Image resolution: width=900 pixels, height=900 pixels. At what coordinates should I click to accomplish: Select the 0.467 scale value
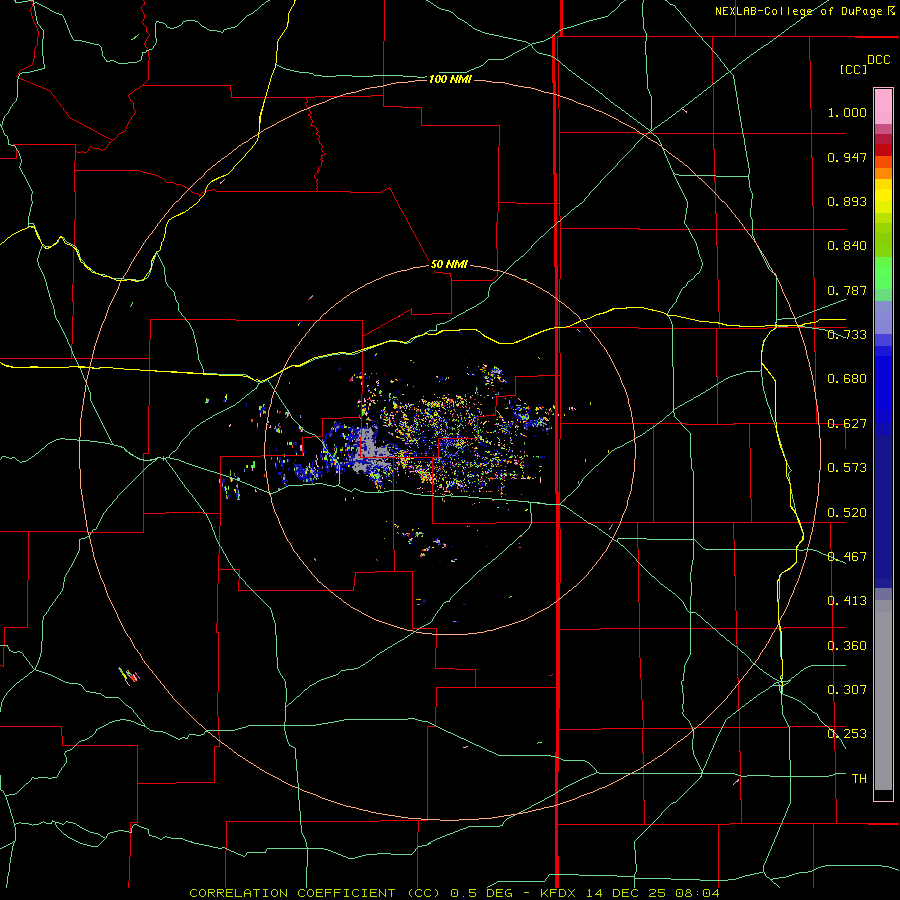tap(847, 557)
